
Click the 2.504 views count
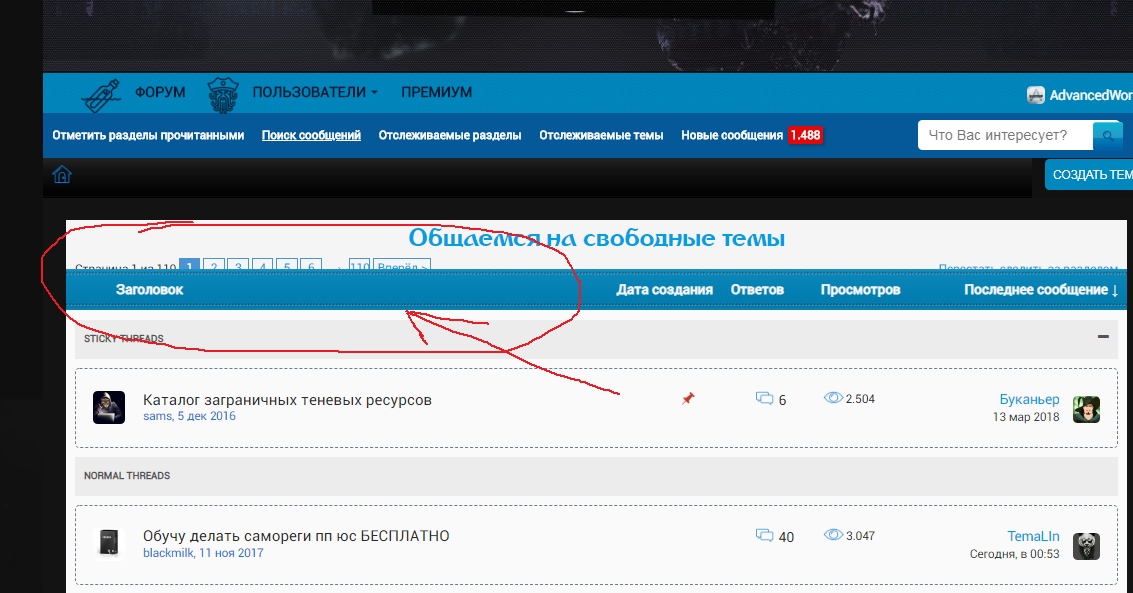[x=861, y=399]
